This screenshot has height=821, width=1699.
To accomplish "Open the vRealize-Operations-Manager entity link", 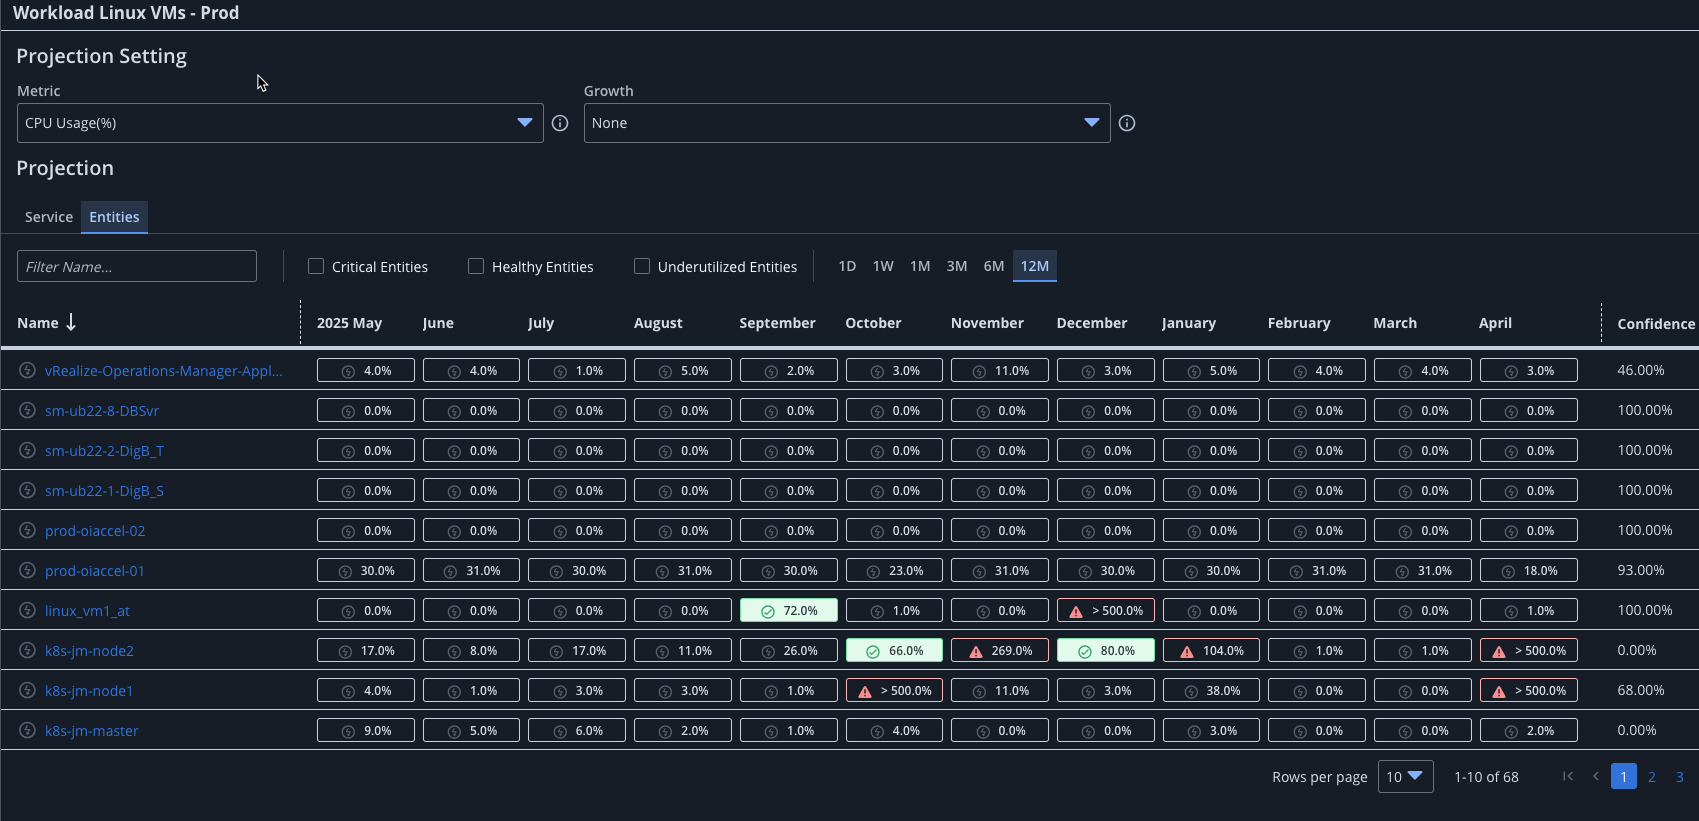I will [163, 371].
